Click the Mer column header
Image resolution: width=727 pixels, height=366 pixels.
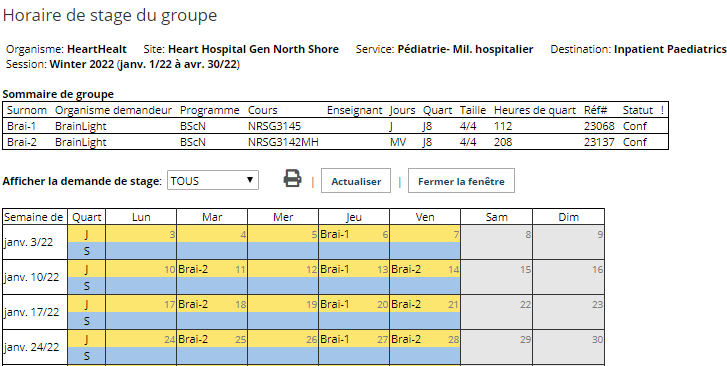pyautogui.click(x=283, y=217)
